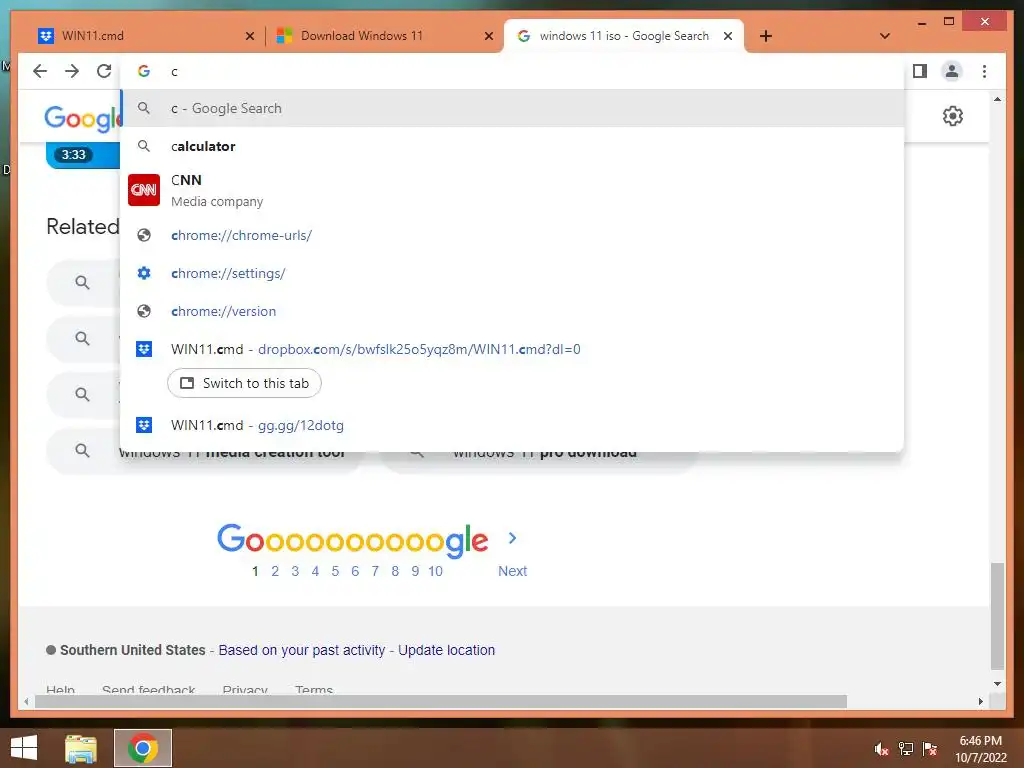Click the 'Switch to this tab' button
This screenshot has width=1024, height=768.
click(x=244, y=383)
